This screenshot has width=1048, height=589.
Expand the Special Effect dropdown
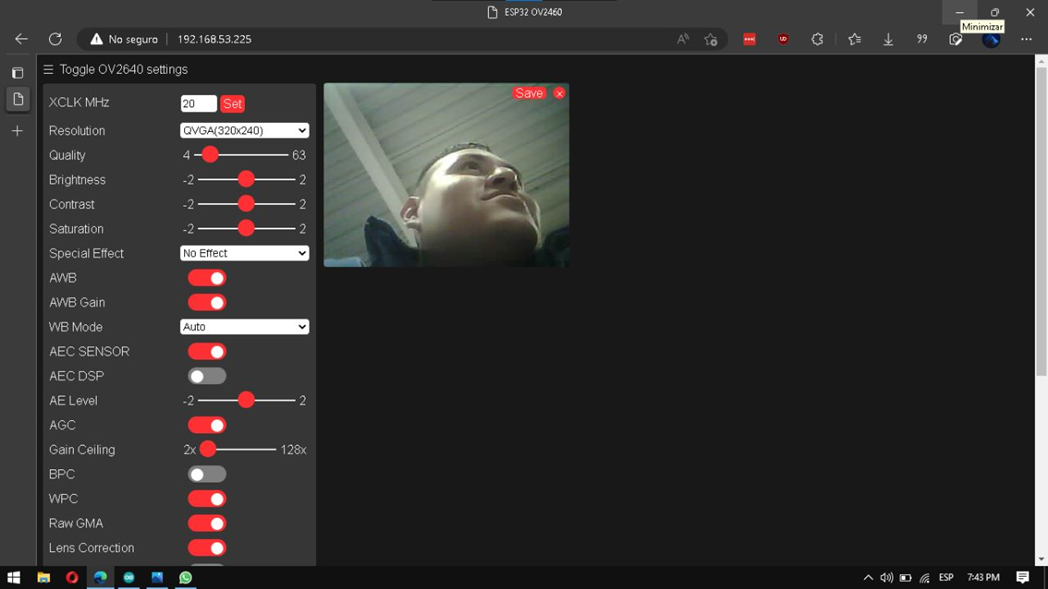(x=244, y=253)
